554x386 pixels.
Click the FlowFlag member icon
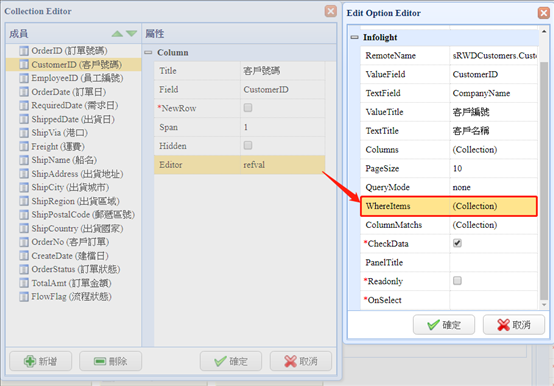coord(24,297)
